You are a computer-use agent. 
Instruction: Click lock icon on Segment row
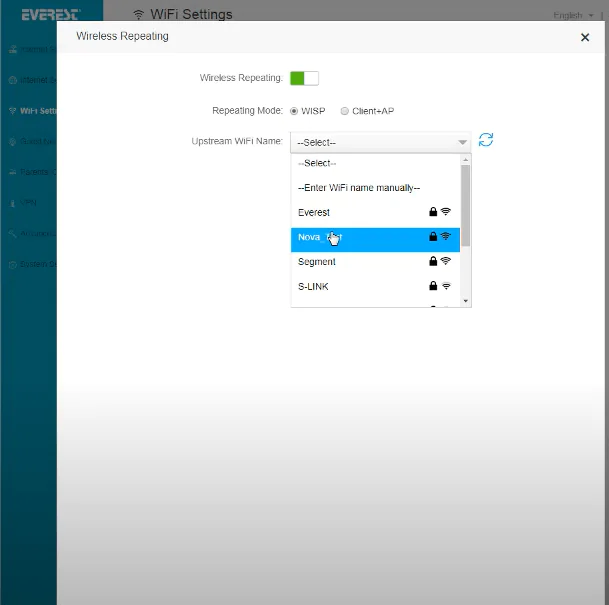pos(433,261)
